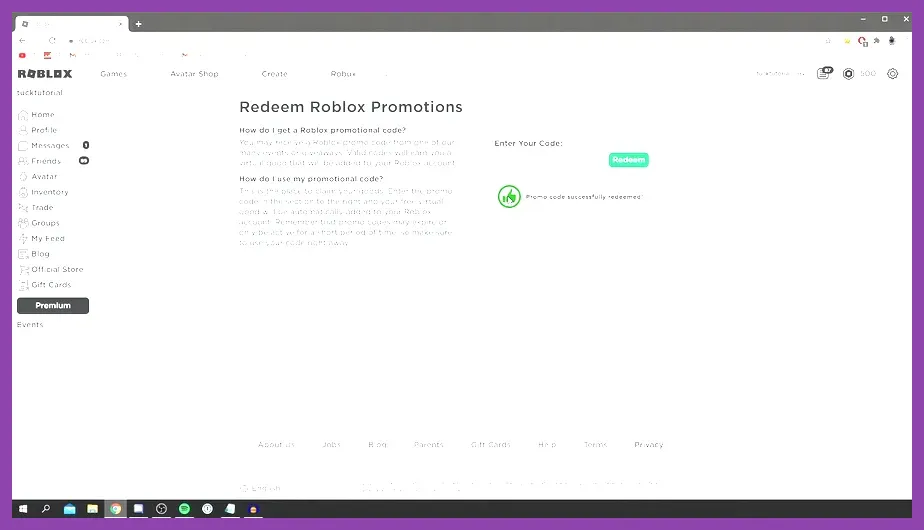Open the Robux menu item
This screenshot has height=530, width=924.
pyautogui.click(x=343, y=74)
